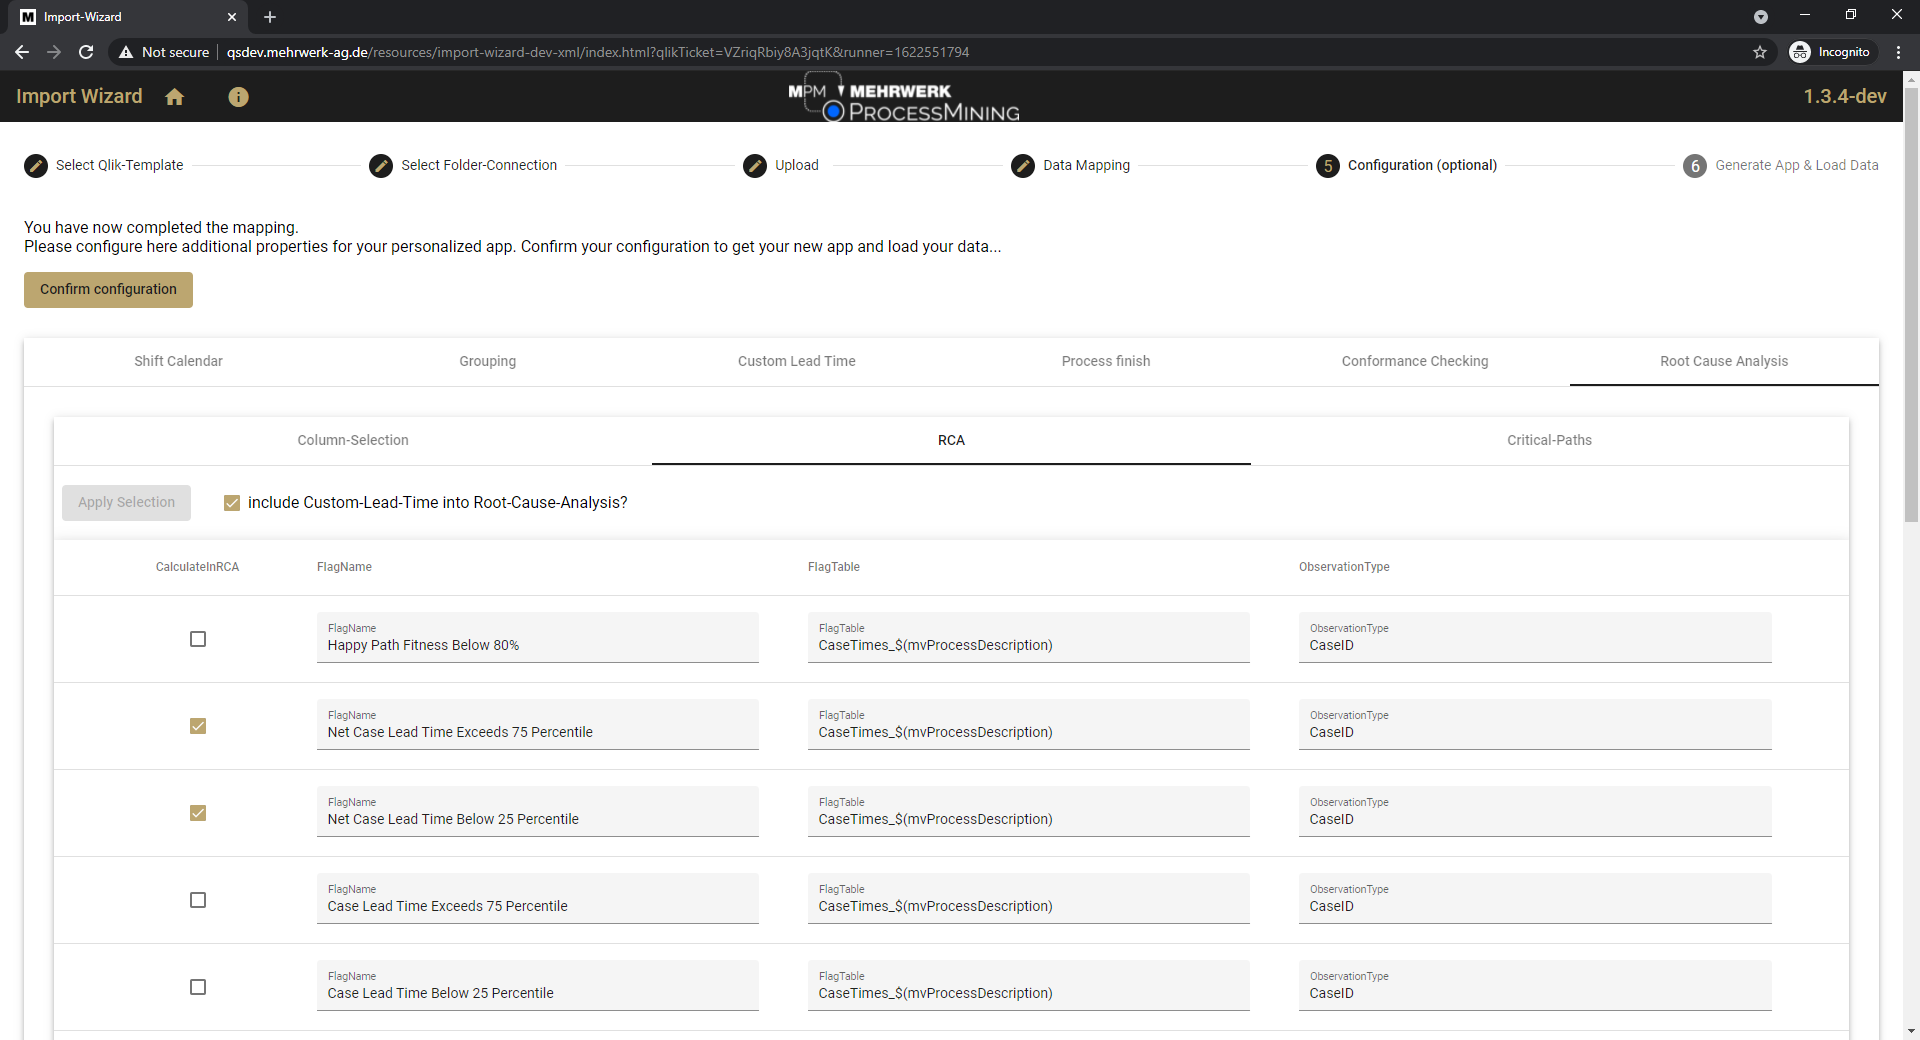Toggle include Custom-Lead-Time into Root-Cause-Analysis checkbox
This screenshot has width=1920, height=1040.
tap(232, 503)
